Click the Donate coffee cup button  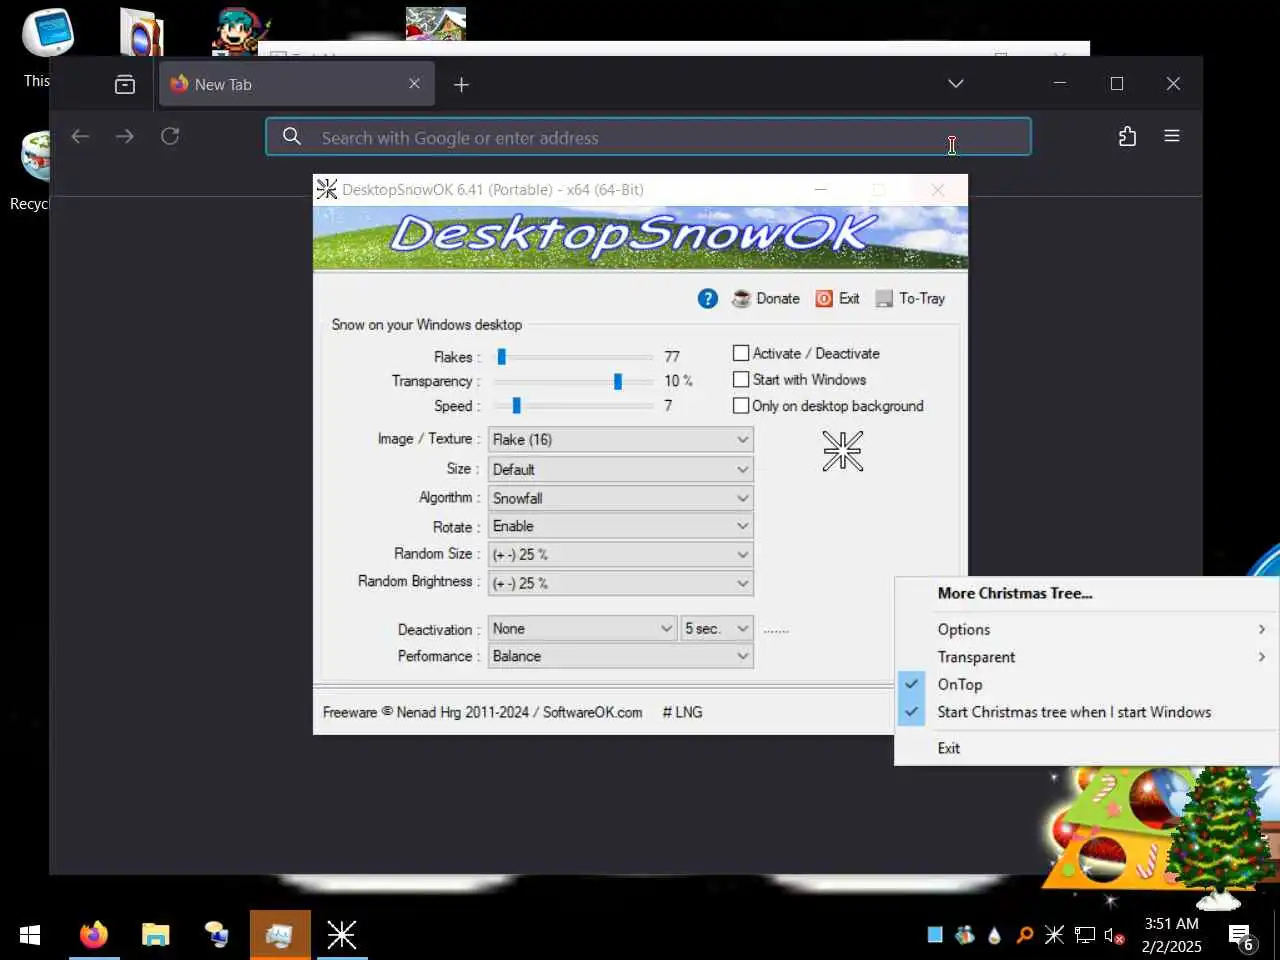point(766,299)
